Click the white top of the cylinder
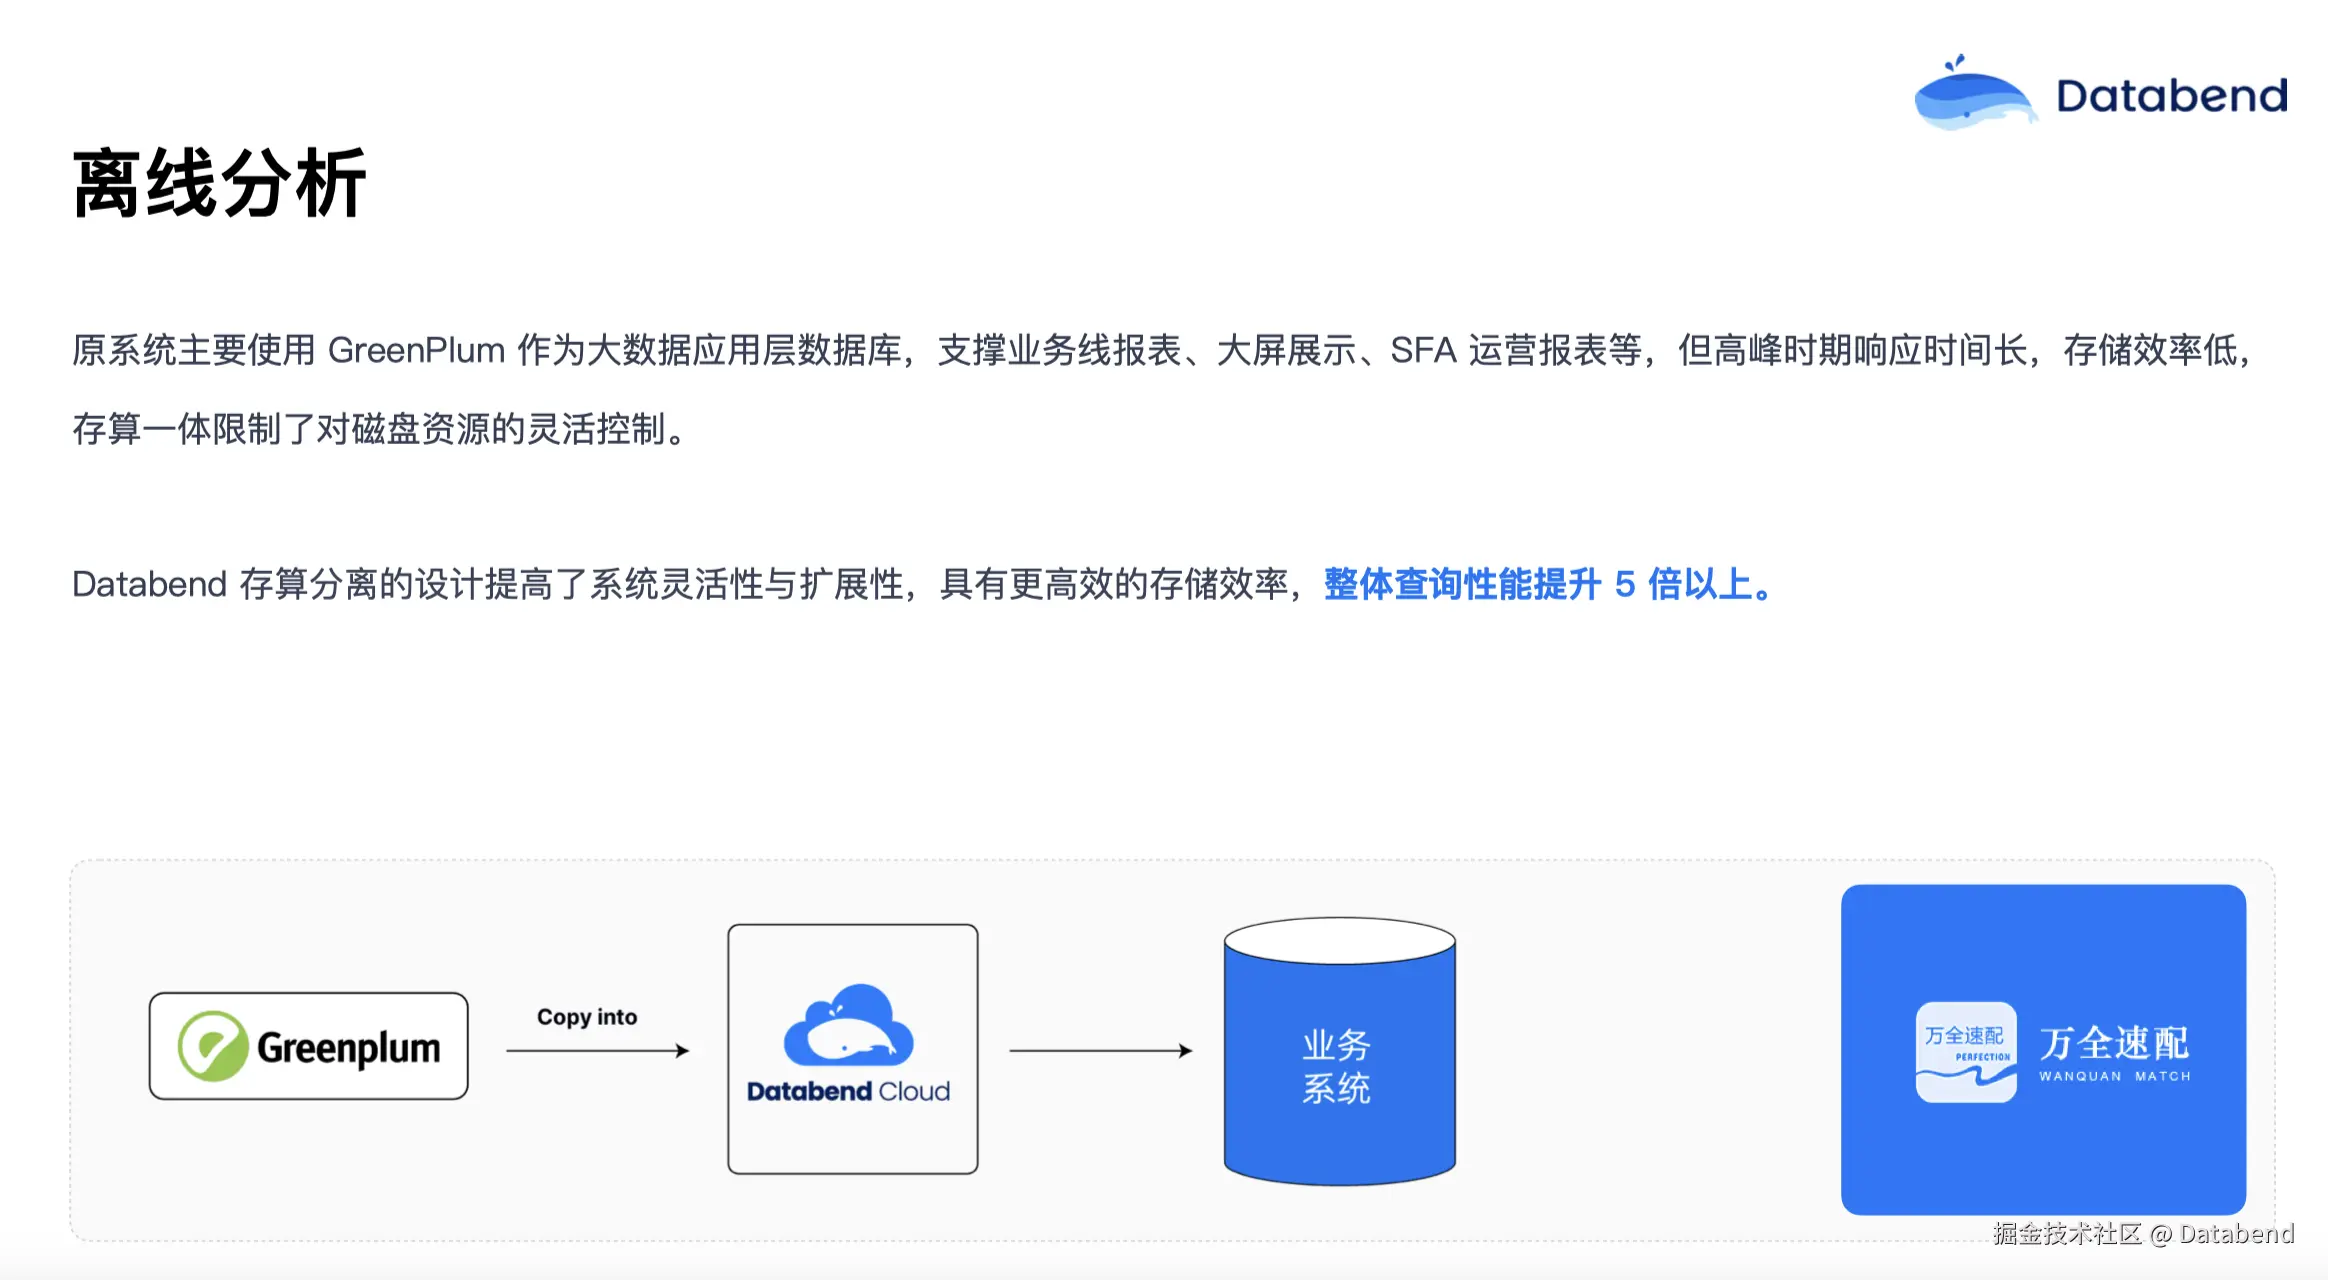This screenshot has height=1280, width=2328. 1338,940
